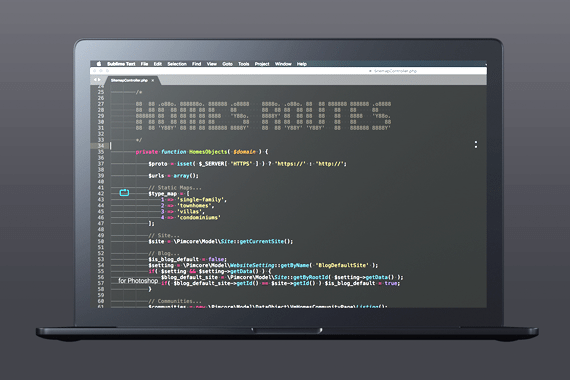570x380 pixels.
Task: Click the vertical three-dot icon at right edge
Action: 476,144
